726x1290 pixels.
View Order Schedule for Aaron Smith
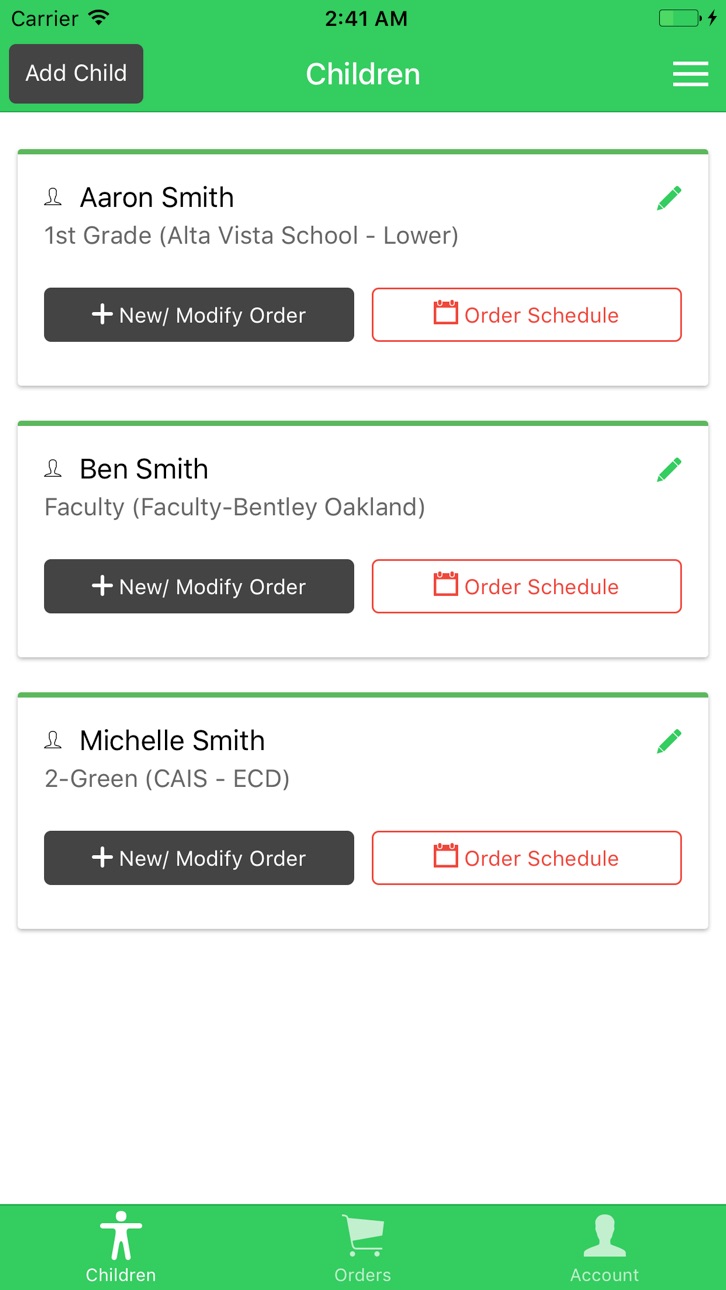tap(527, 315)
